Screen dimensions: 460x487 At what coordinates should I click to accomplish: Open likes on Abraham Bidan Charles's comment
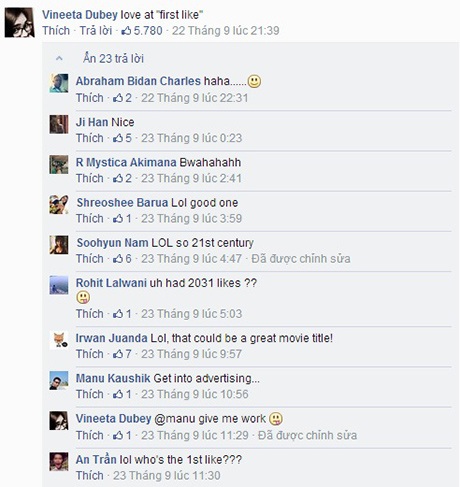point(122,98)
